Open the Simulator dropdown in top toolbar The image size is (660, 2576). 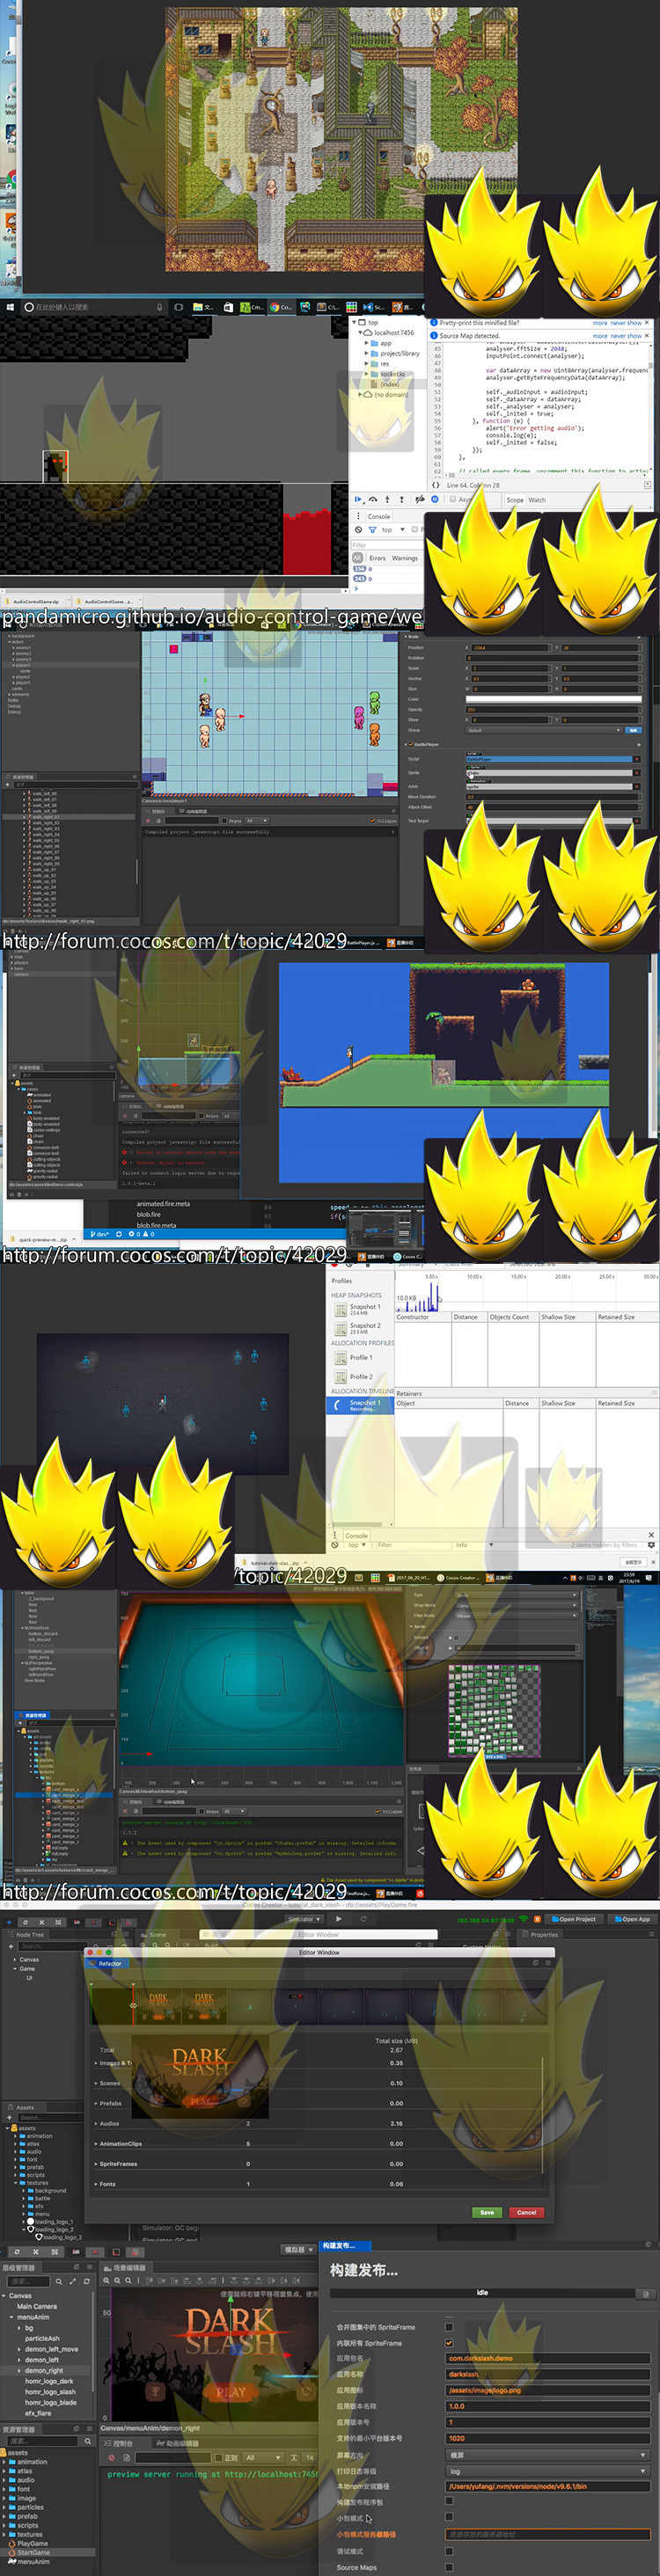pos(303,1919)
